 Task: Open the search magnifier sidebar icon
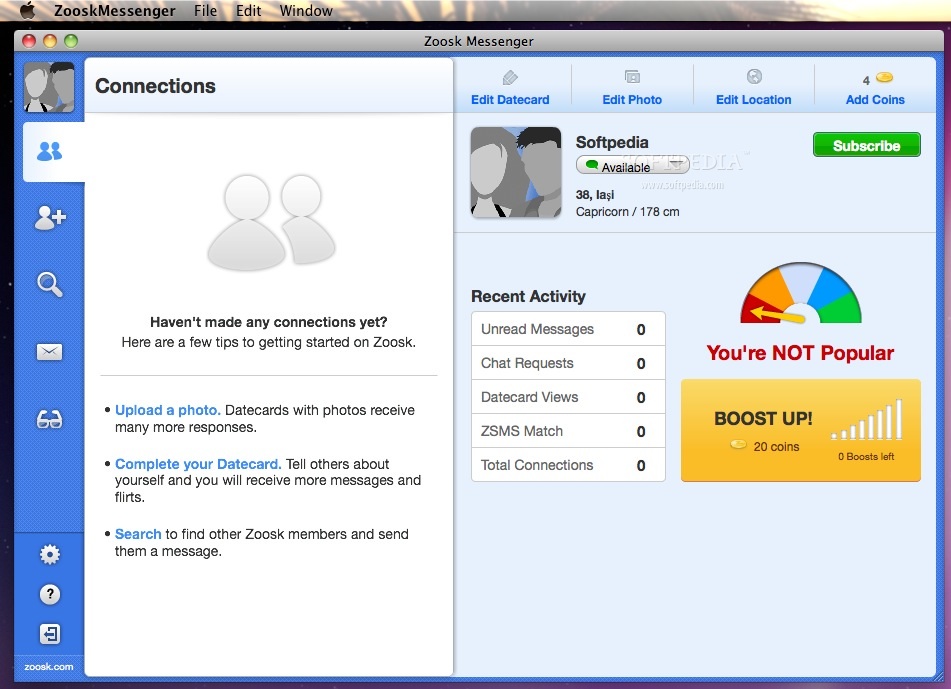pos(49,284)
